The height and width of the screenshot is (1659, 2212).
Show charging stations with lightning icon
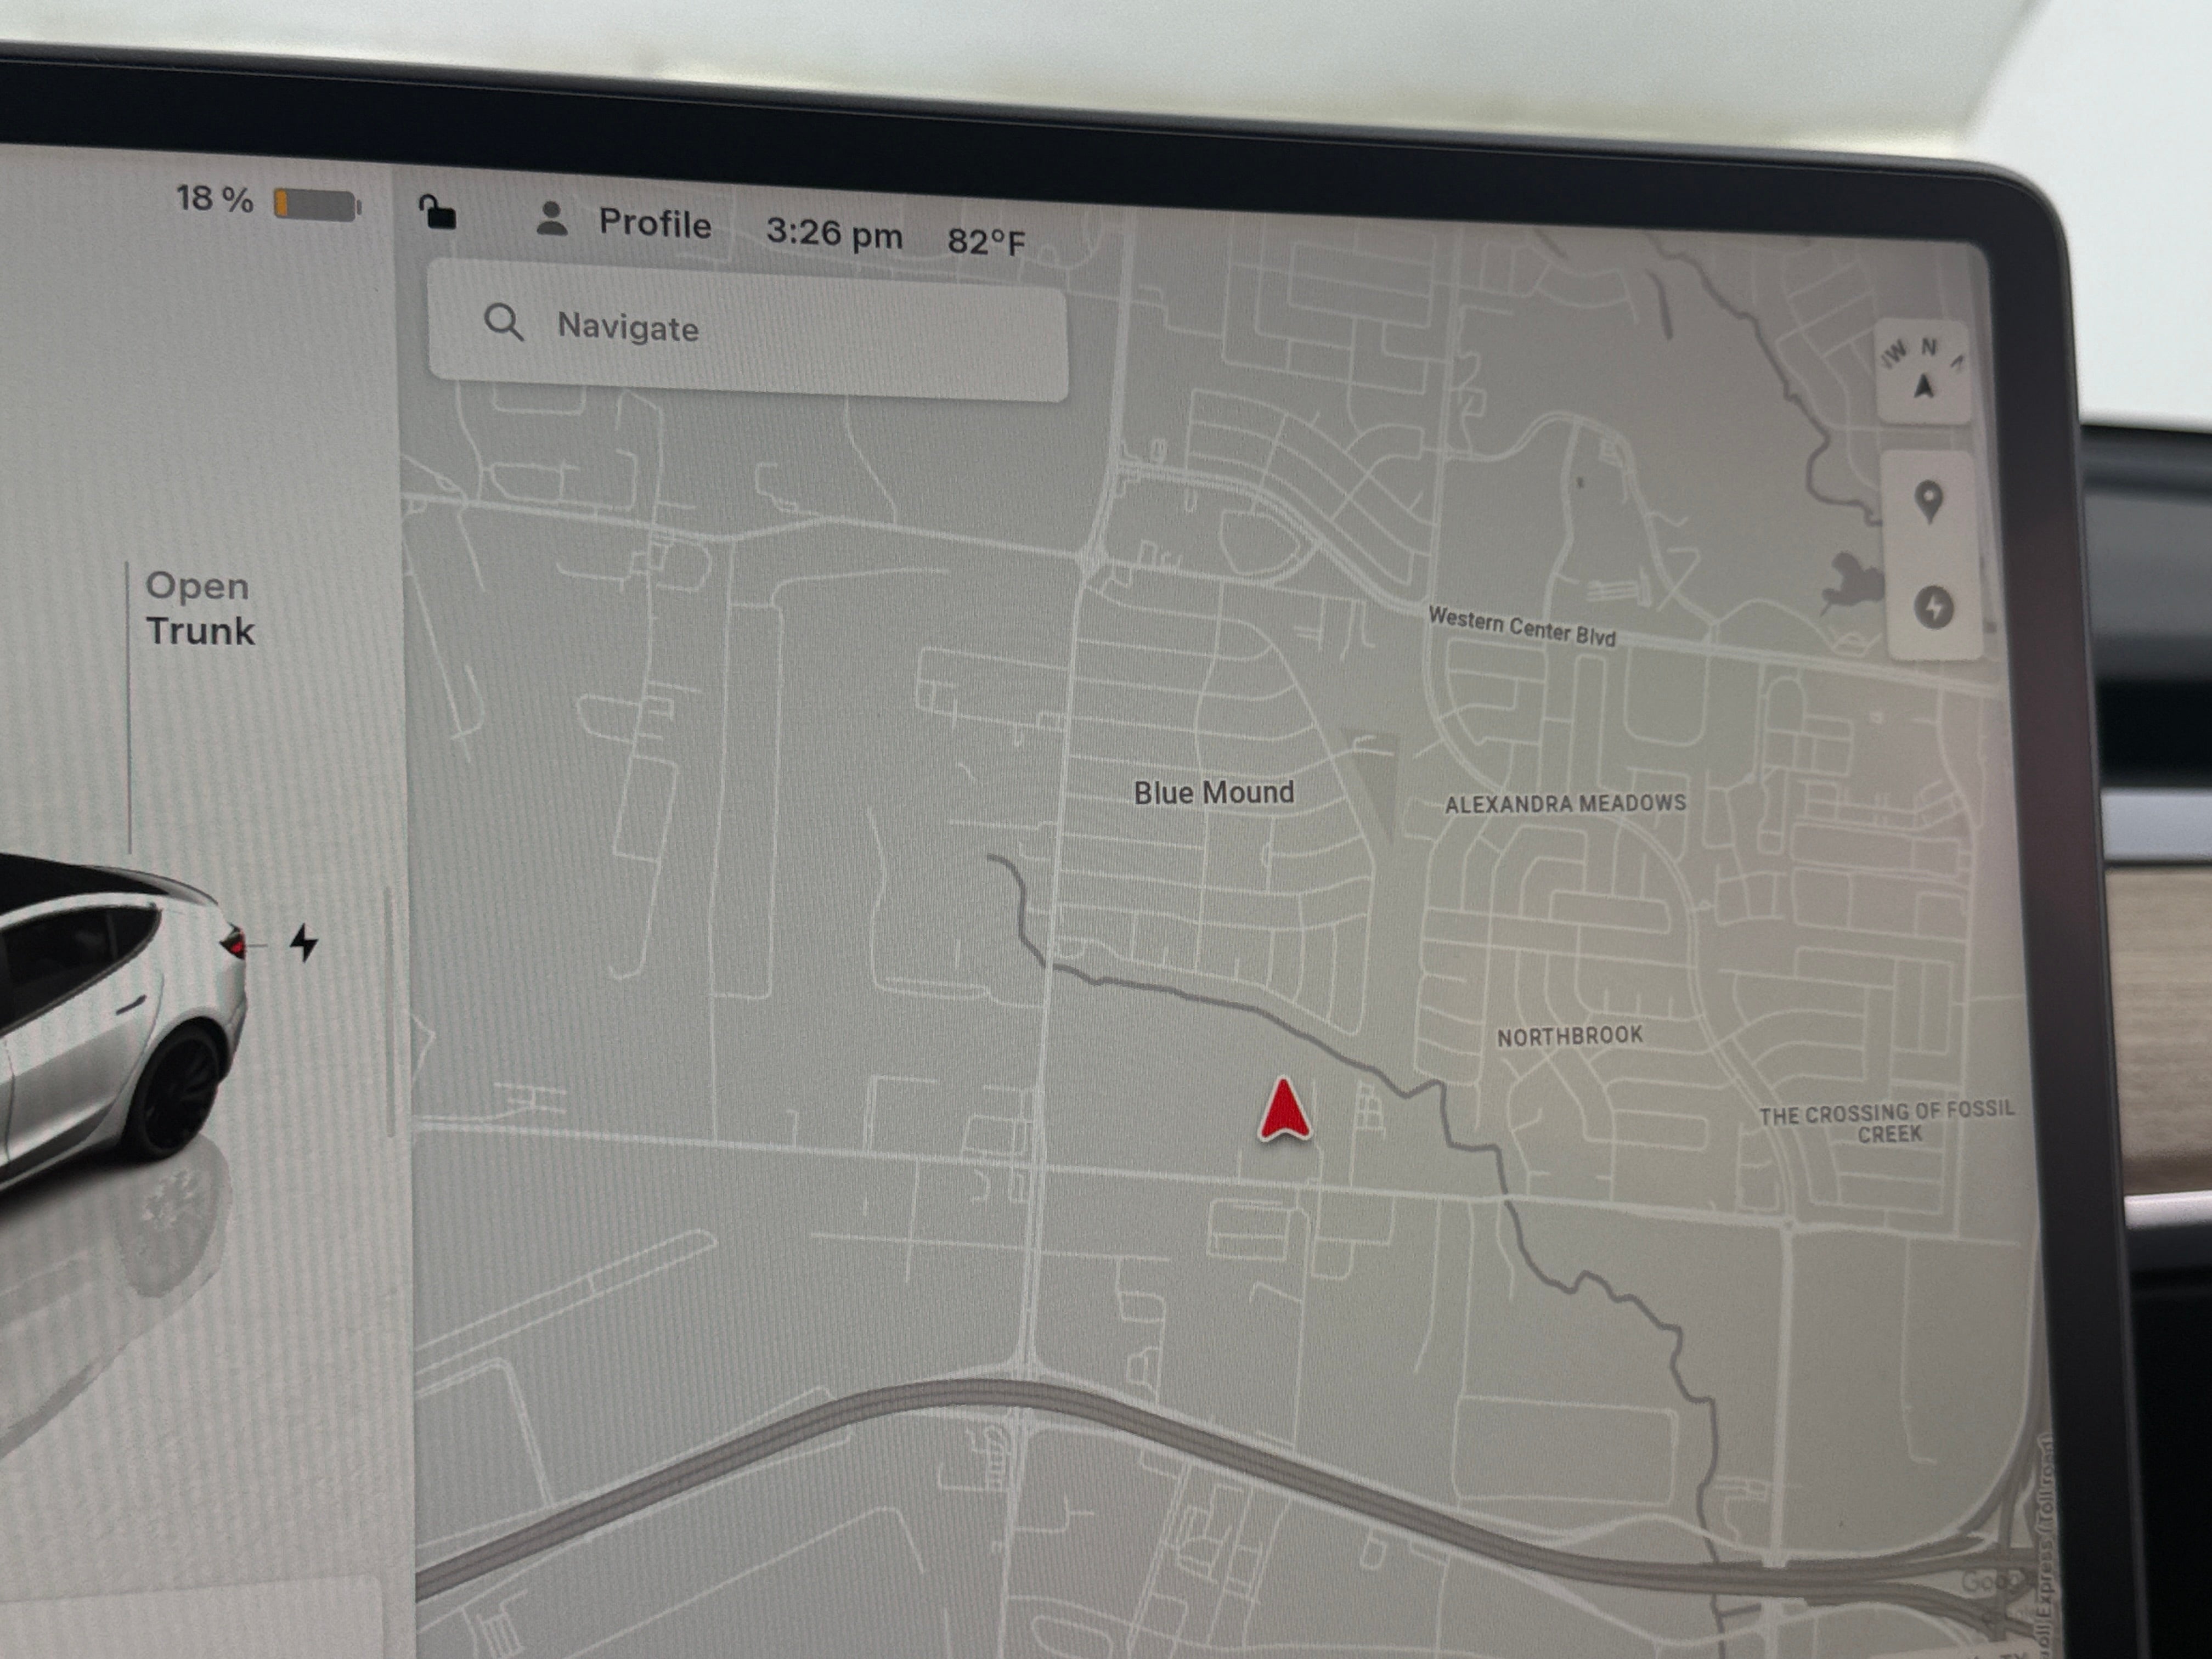coord(1934,606)
